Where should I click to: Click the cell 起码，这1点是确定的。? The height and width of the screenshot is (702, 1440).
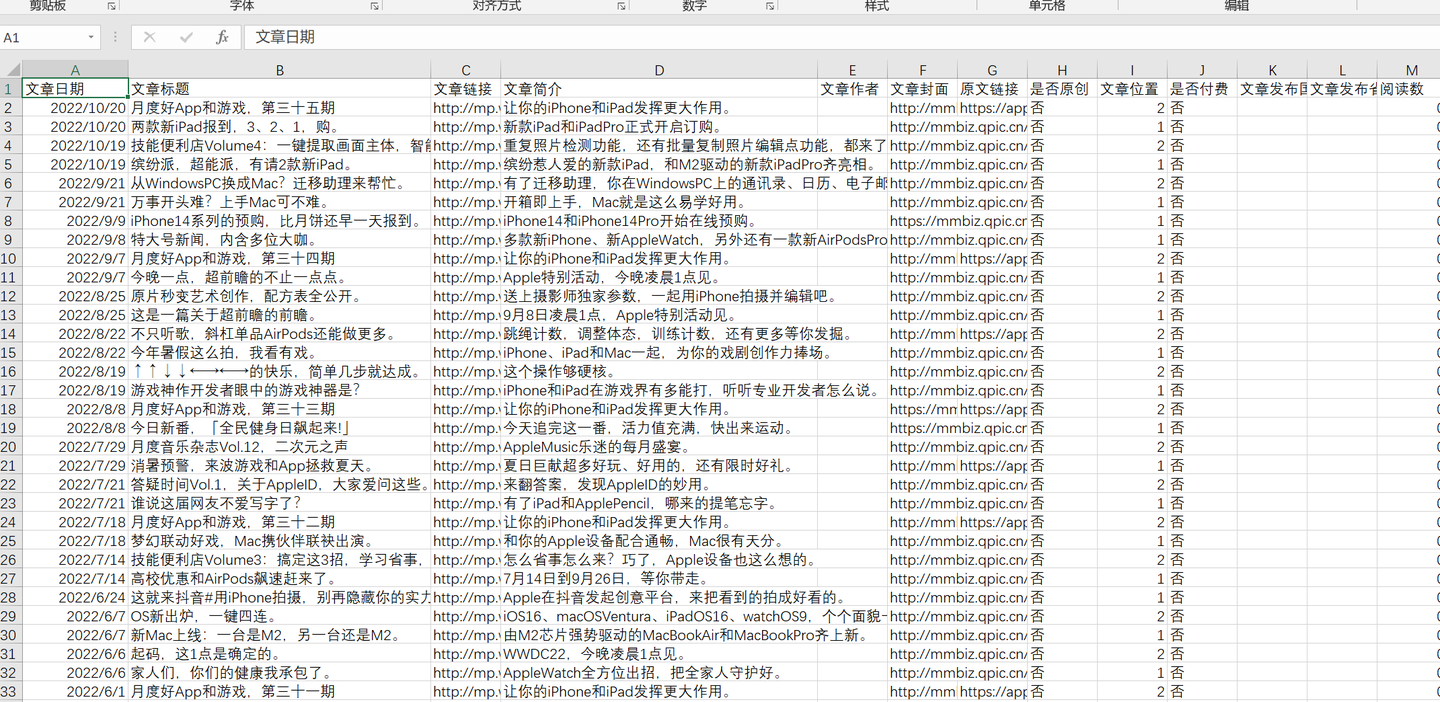(280, 654)
